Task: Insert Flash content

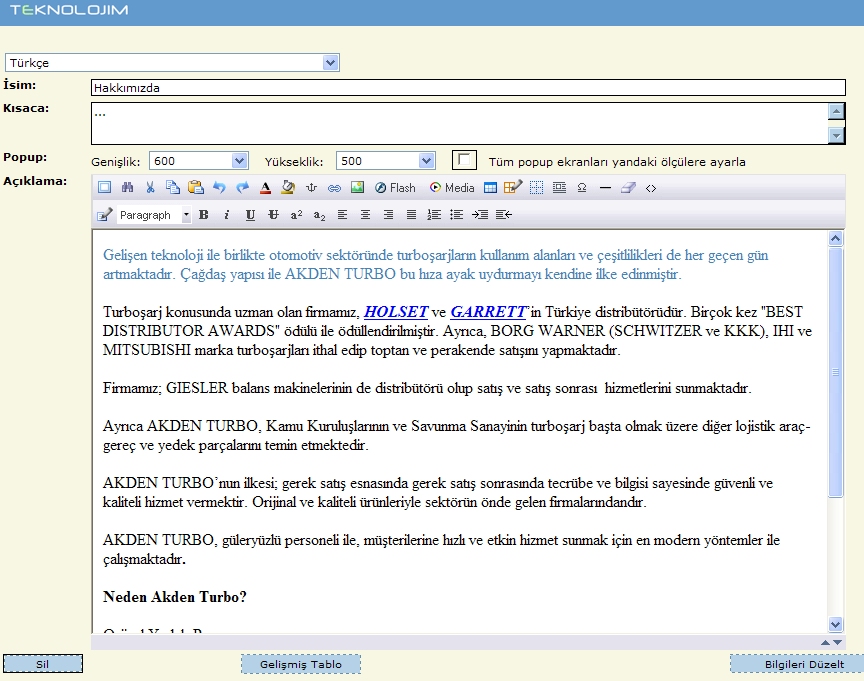Action: [x=395, y=188]
